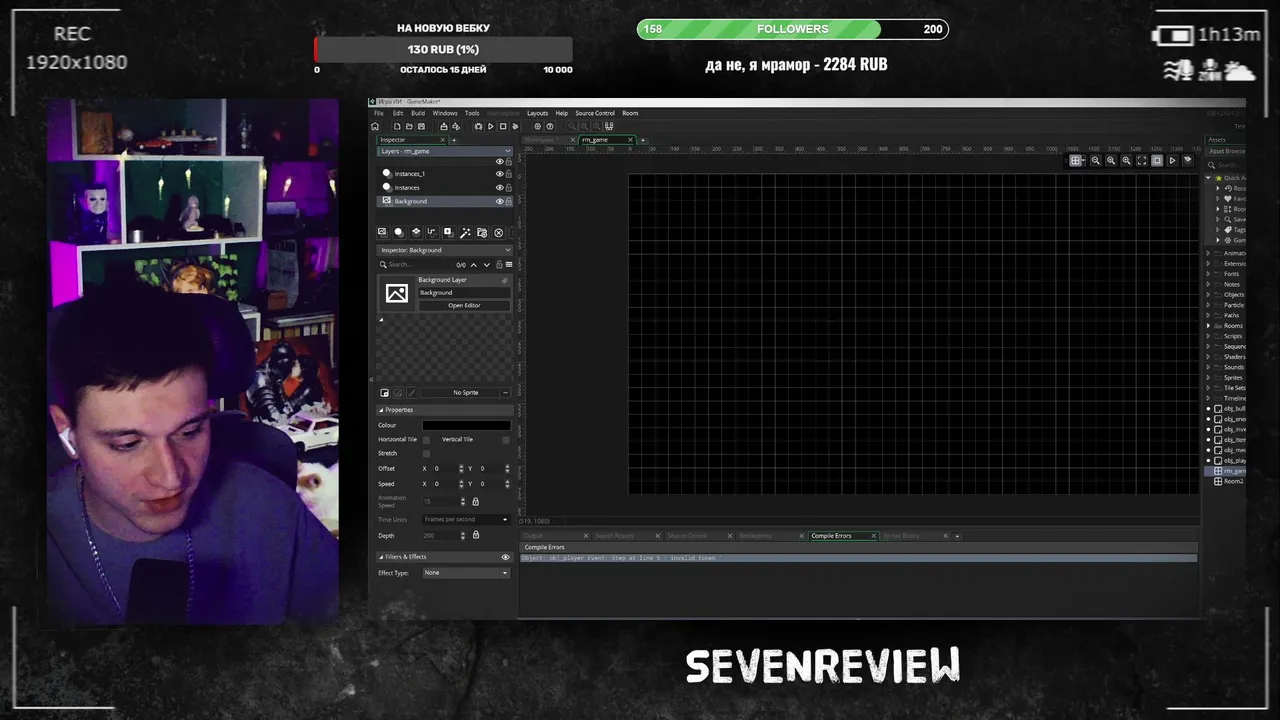The height and width of the screenshot is (720, 1280).
Task: Clean the project with the broom icon
Action: pos(515,127)
